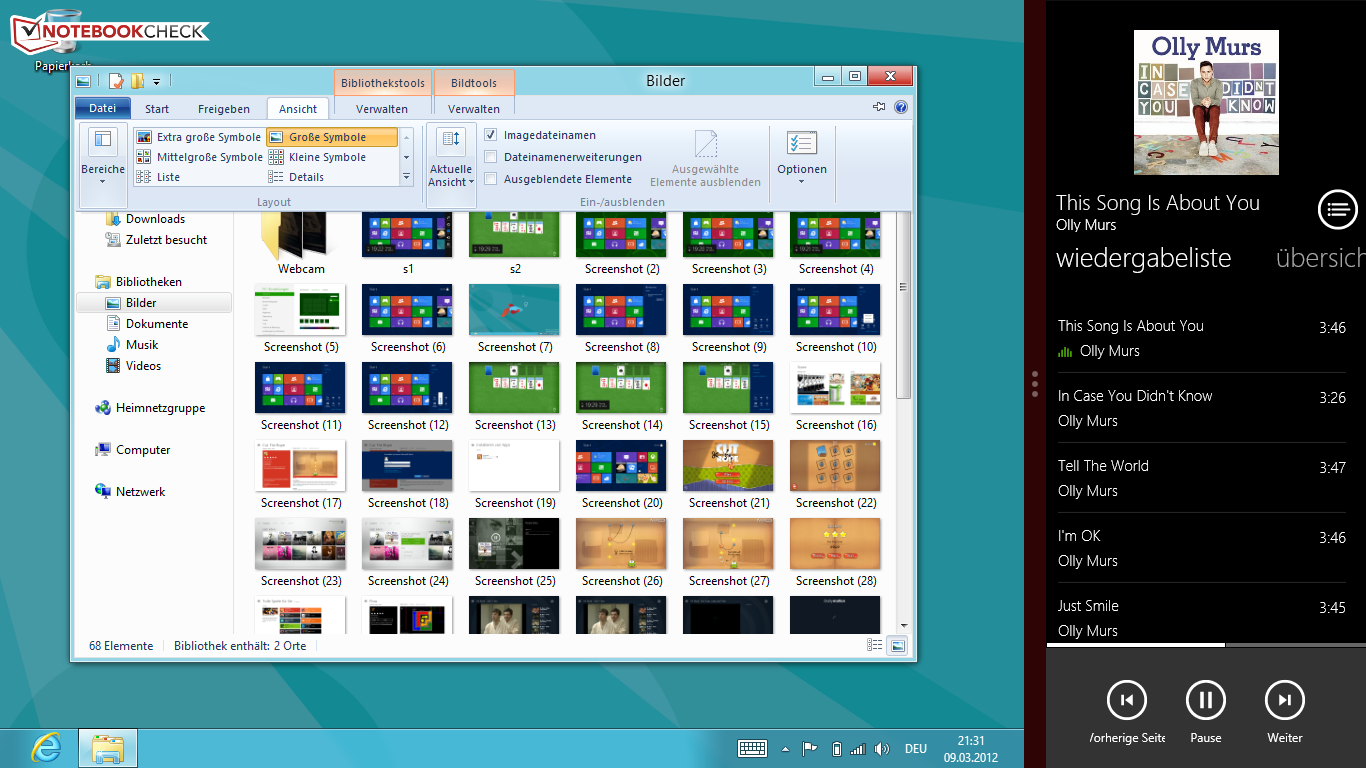Open the playlist list icon
The height and width of the screenshot is (768, 1366).
pyautogui.click(x=1337, y=209)
